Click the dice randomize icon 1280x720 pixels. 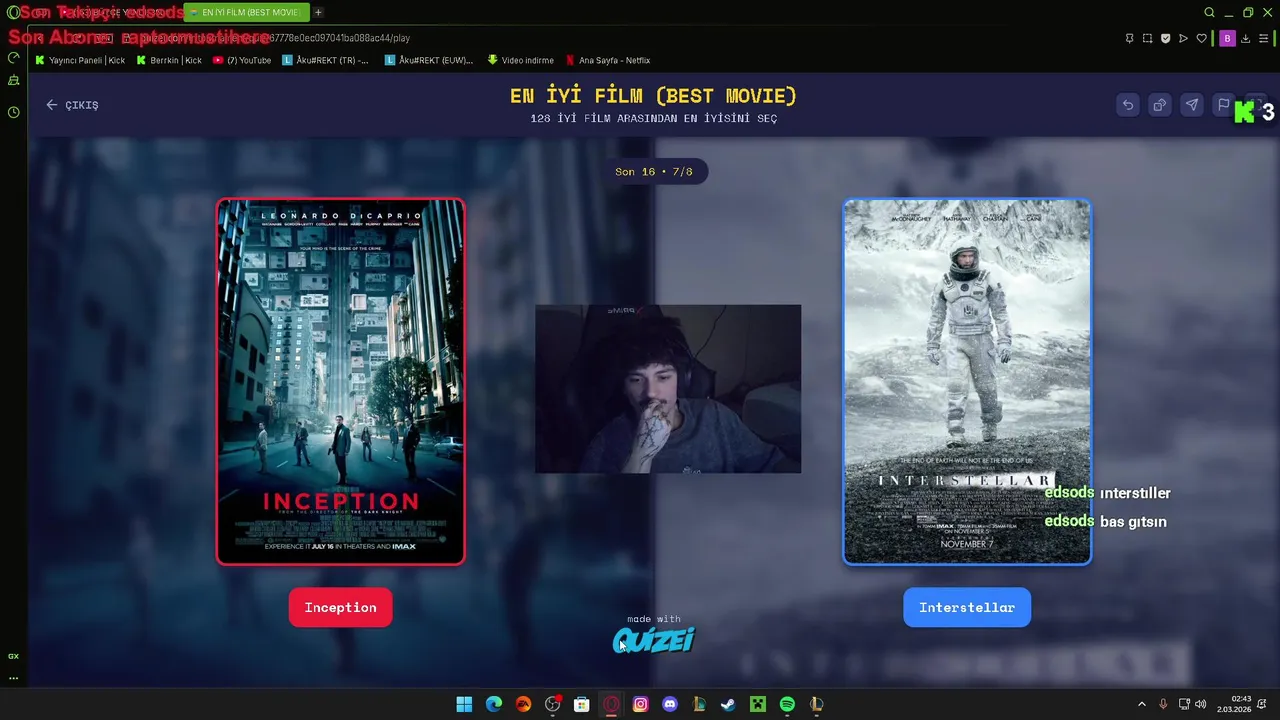1160,105
